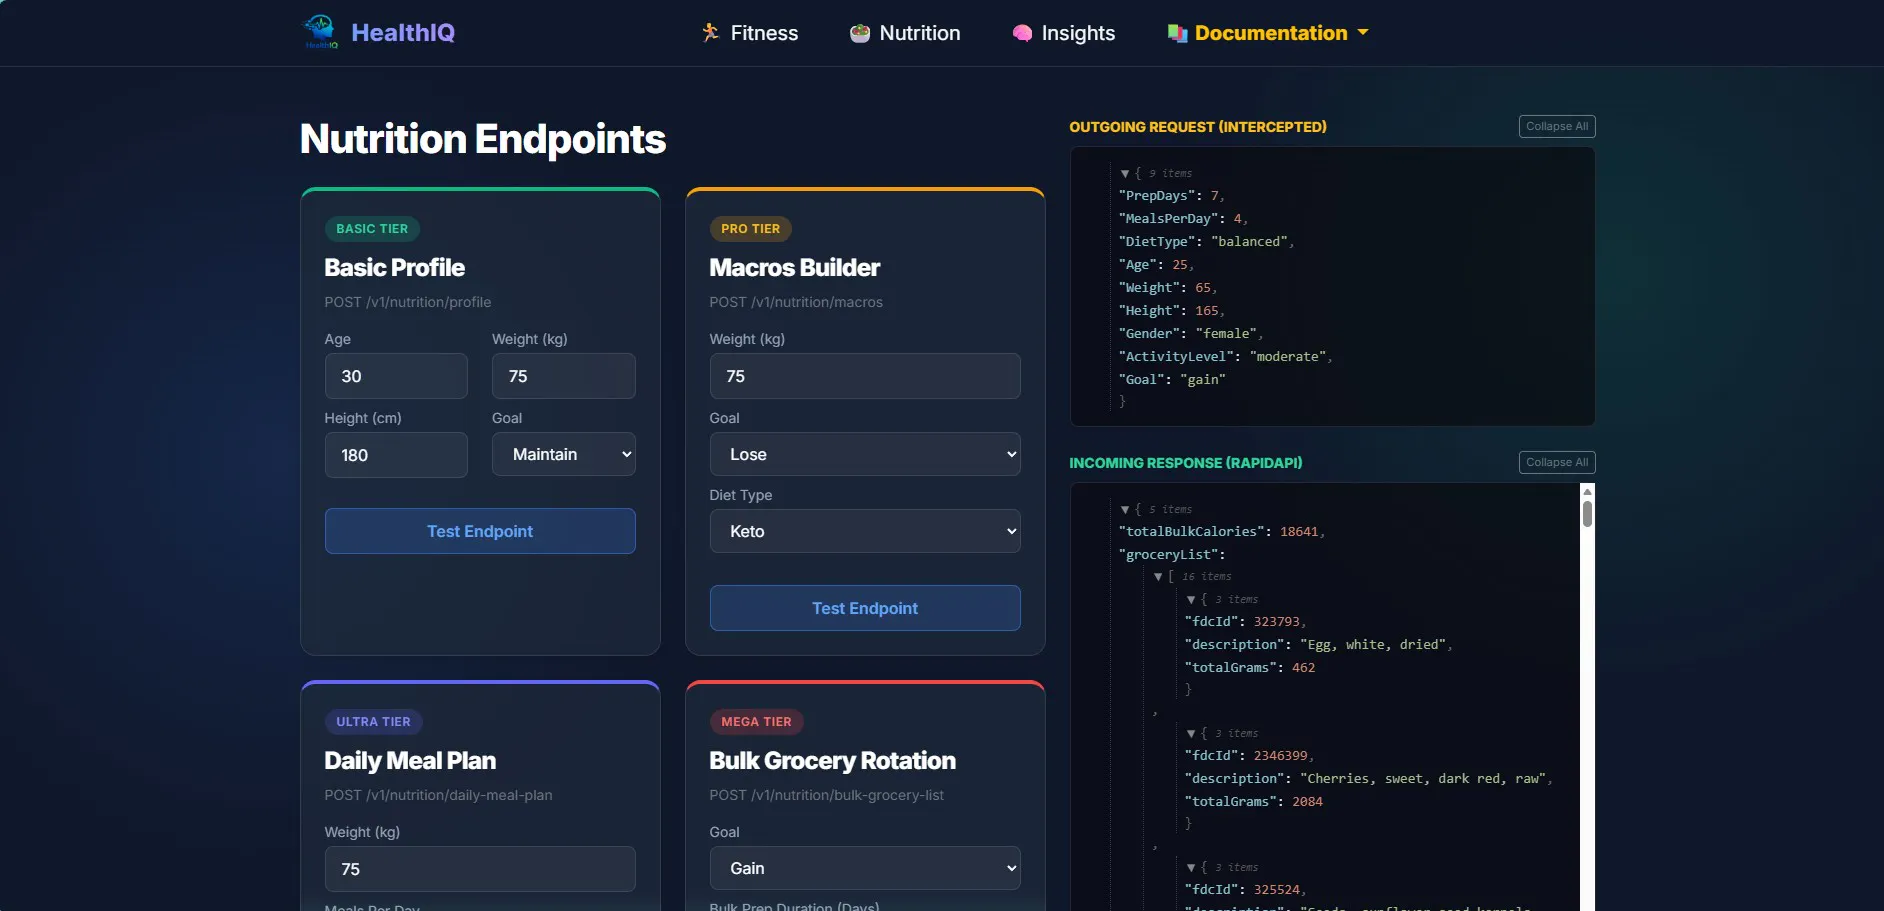The width and height of the screenshot is (1884, 911).
Task: Click the "totalGrams": 2084 line
Action: (x=1253, y=802)
